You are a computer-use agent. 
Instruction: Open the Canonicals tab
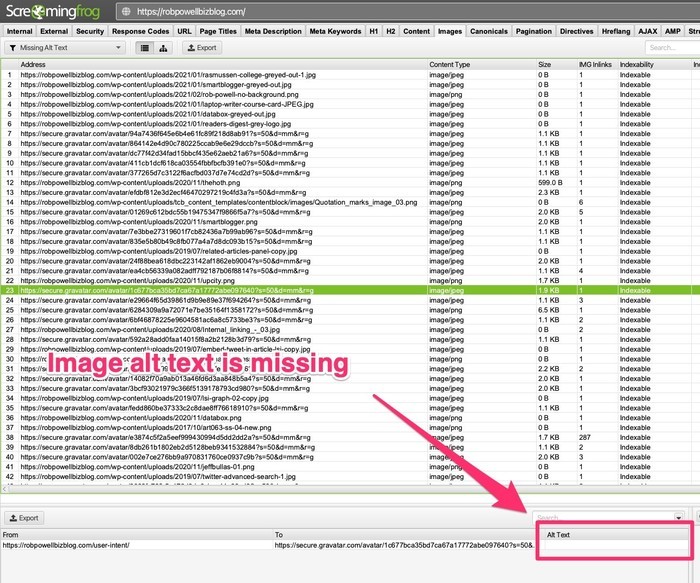pyautogui.click(x=489, y=31)
